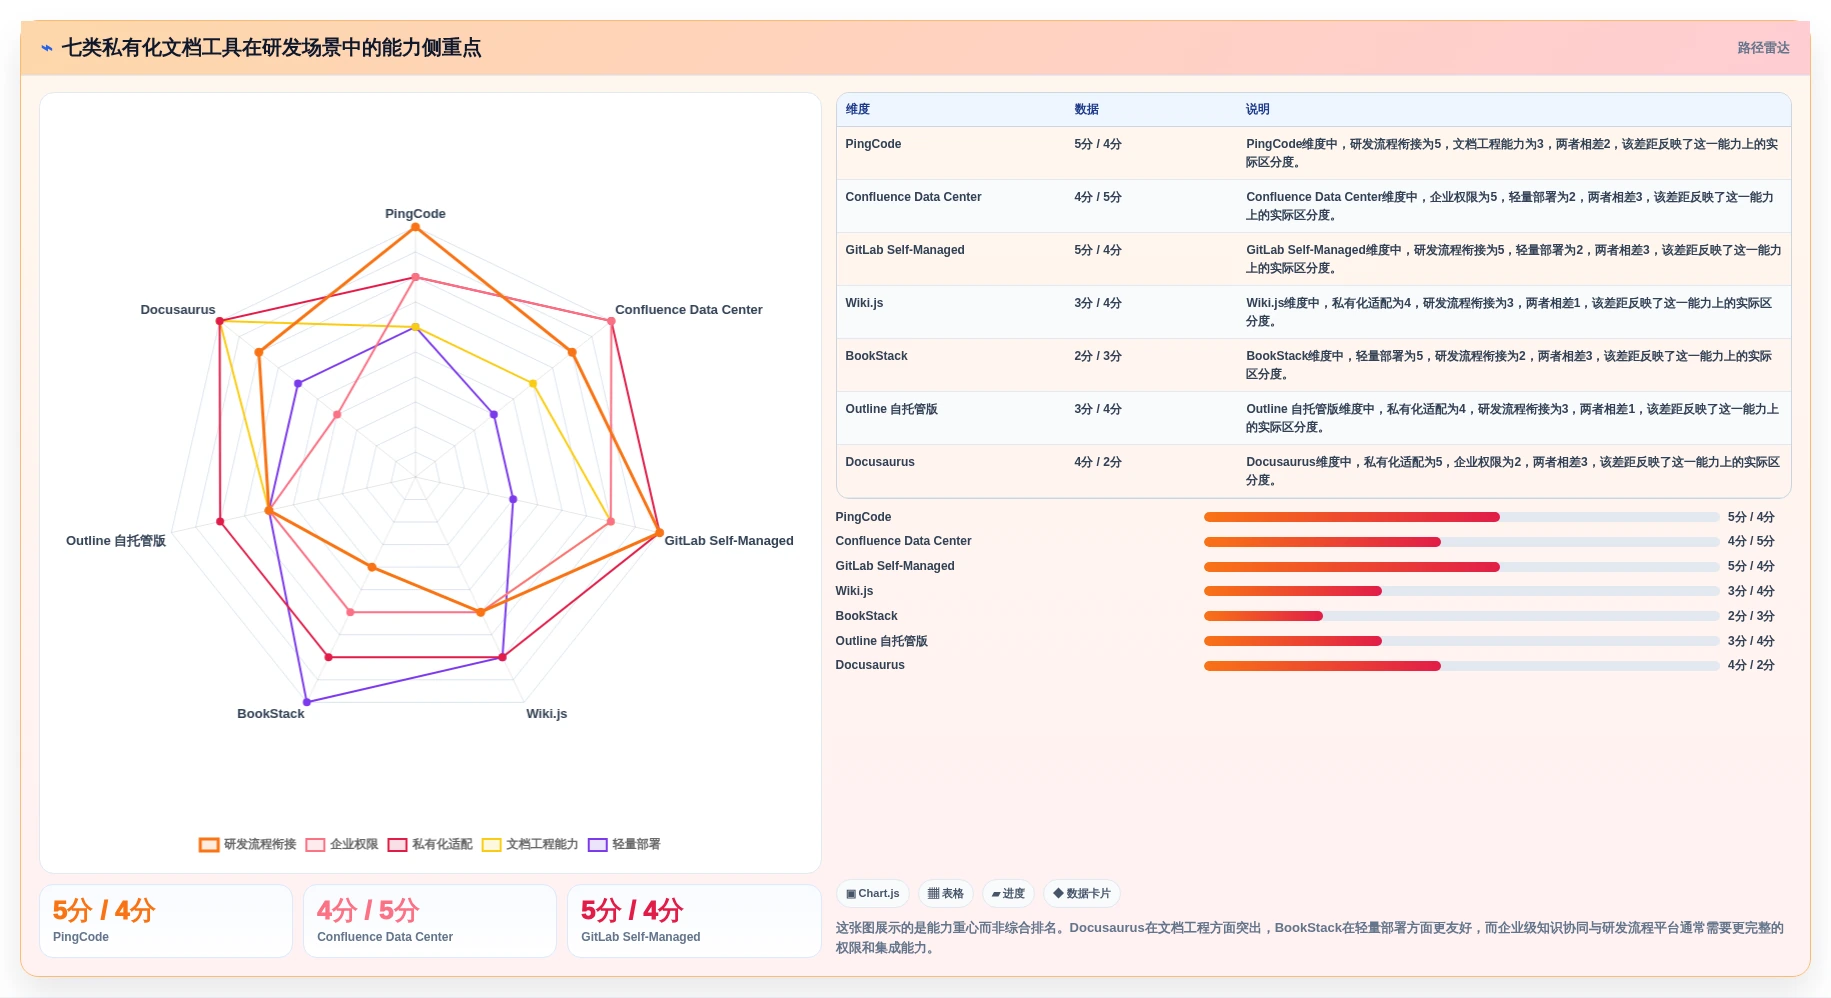The image size is (1831, 998).
Task: Click the BookStack score 2分 / 3分 in table
Action: (x=1097, y=356)
